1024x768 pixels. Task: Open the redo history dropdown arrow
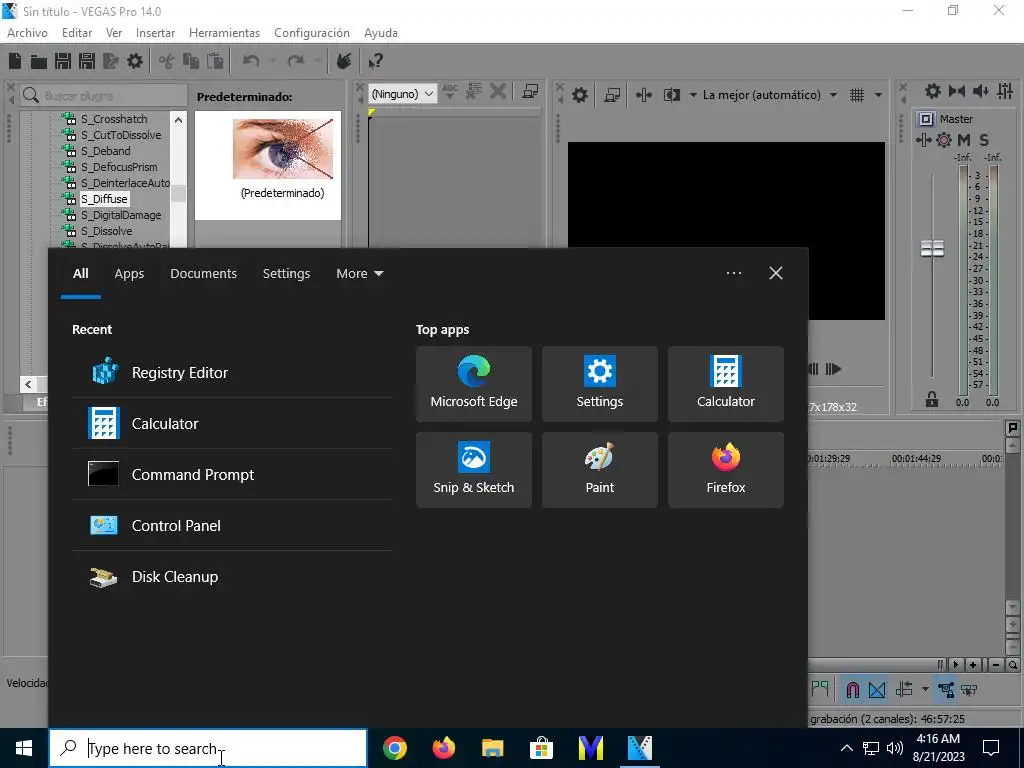tap(317, 61)
